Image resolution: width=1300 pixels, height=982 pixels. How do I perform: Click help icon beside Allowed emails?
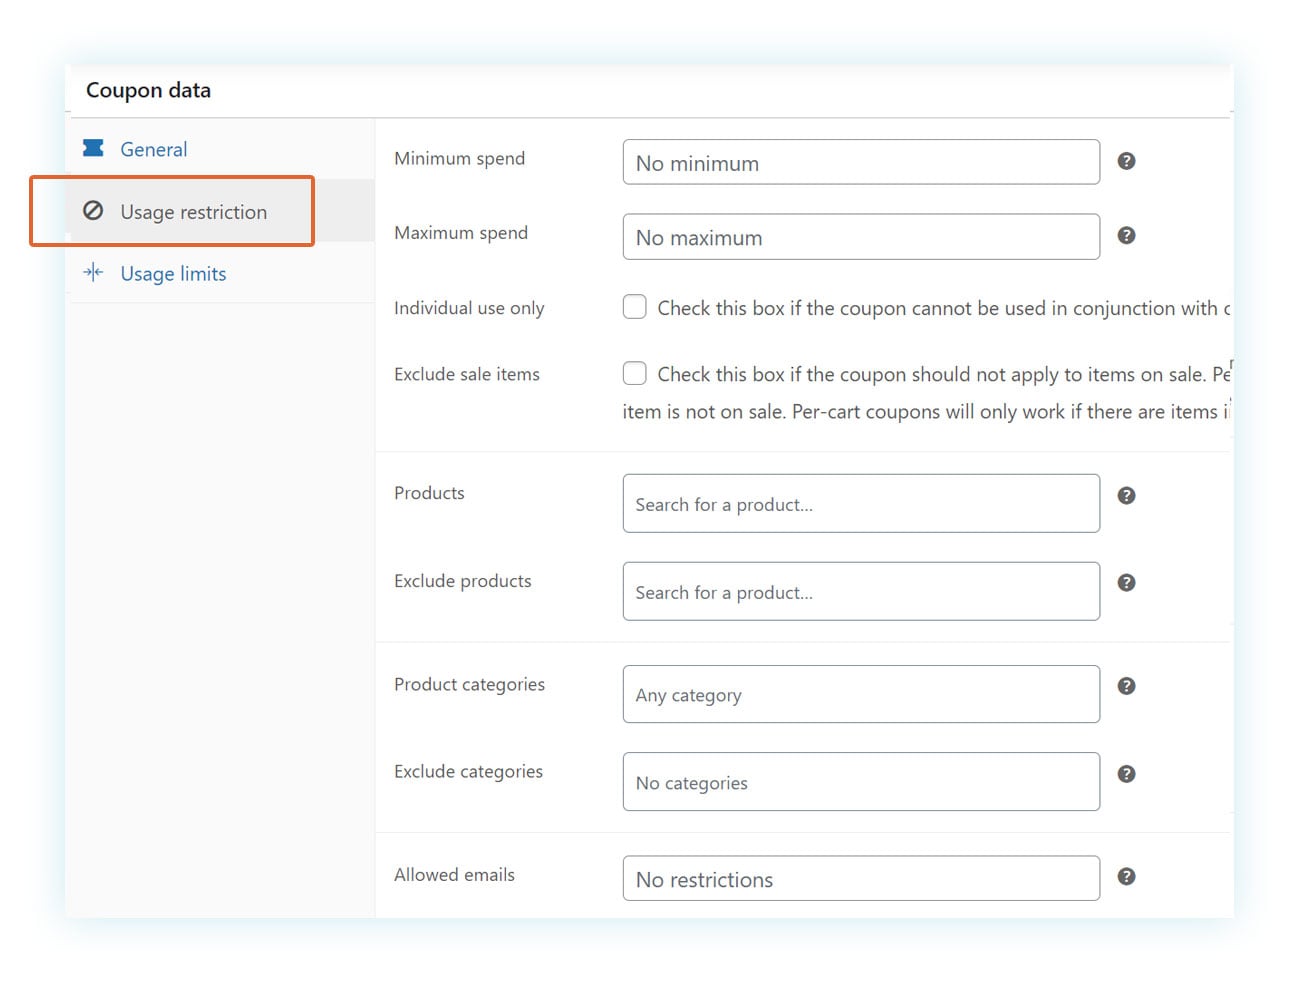click(1126, 876)
